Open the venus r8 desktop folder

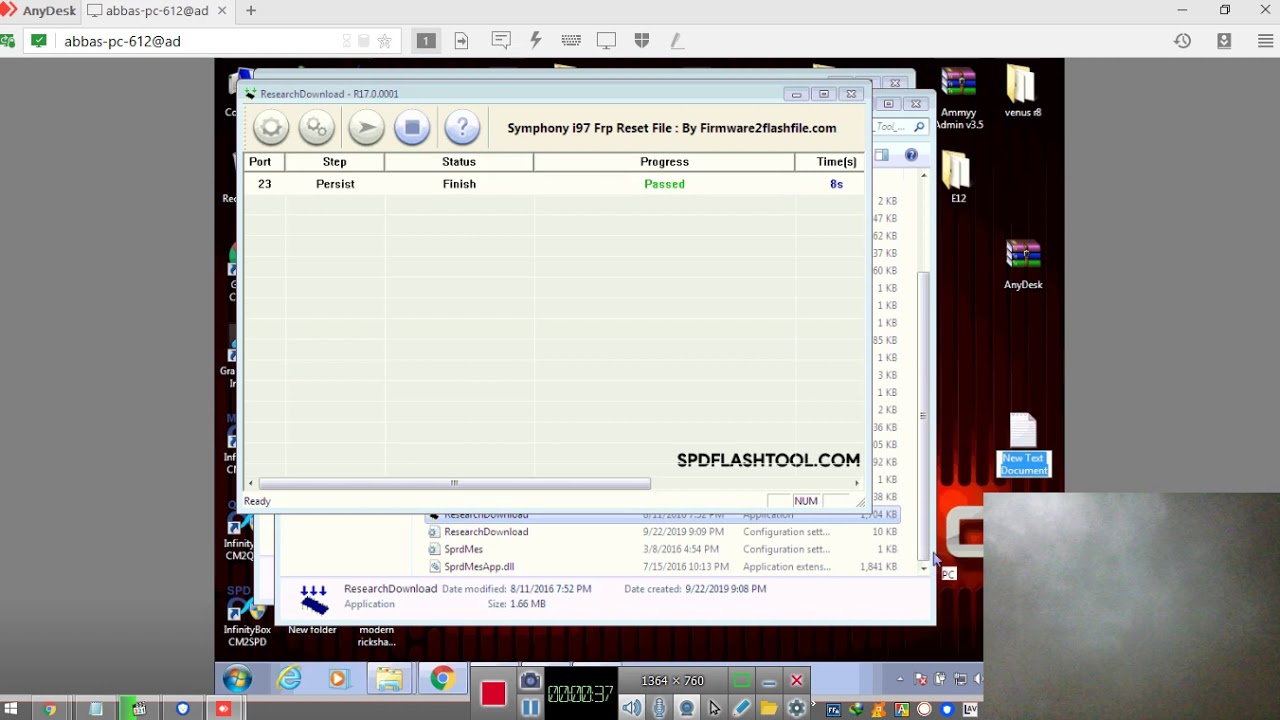click(x=1022, y=92)
